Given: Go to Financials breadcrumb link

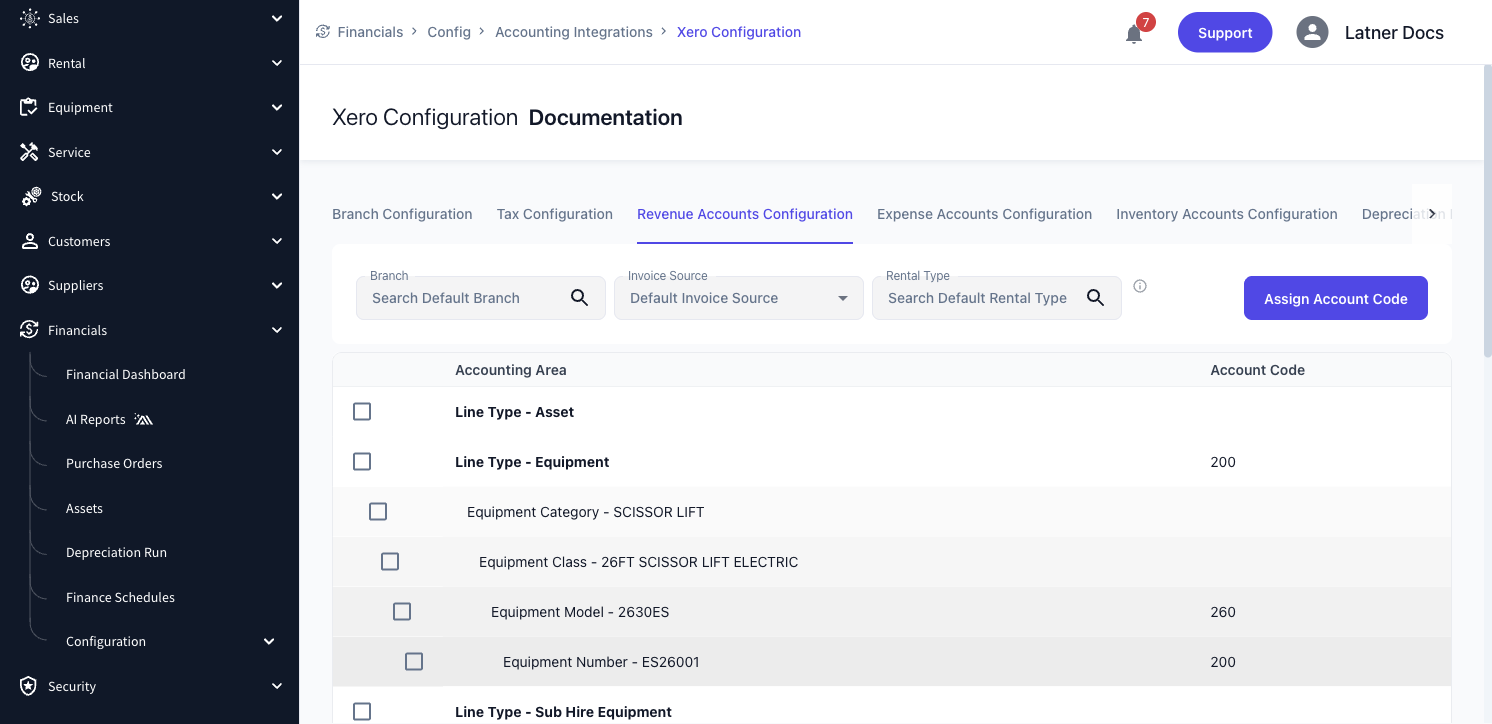Looking at the screenshot, I should point(370,32).
